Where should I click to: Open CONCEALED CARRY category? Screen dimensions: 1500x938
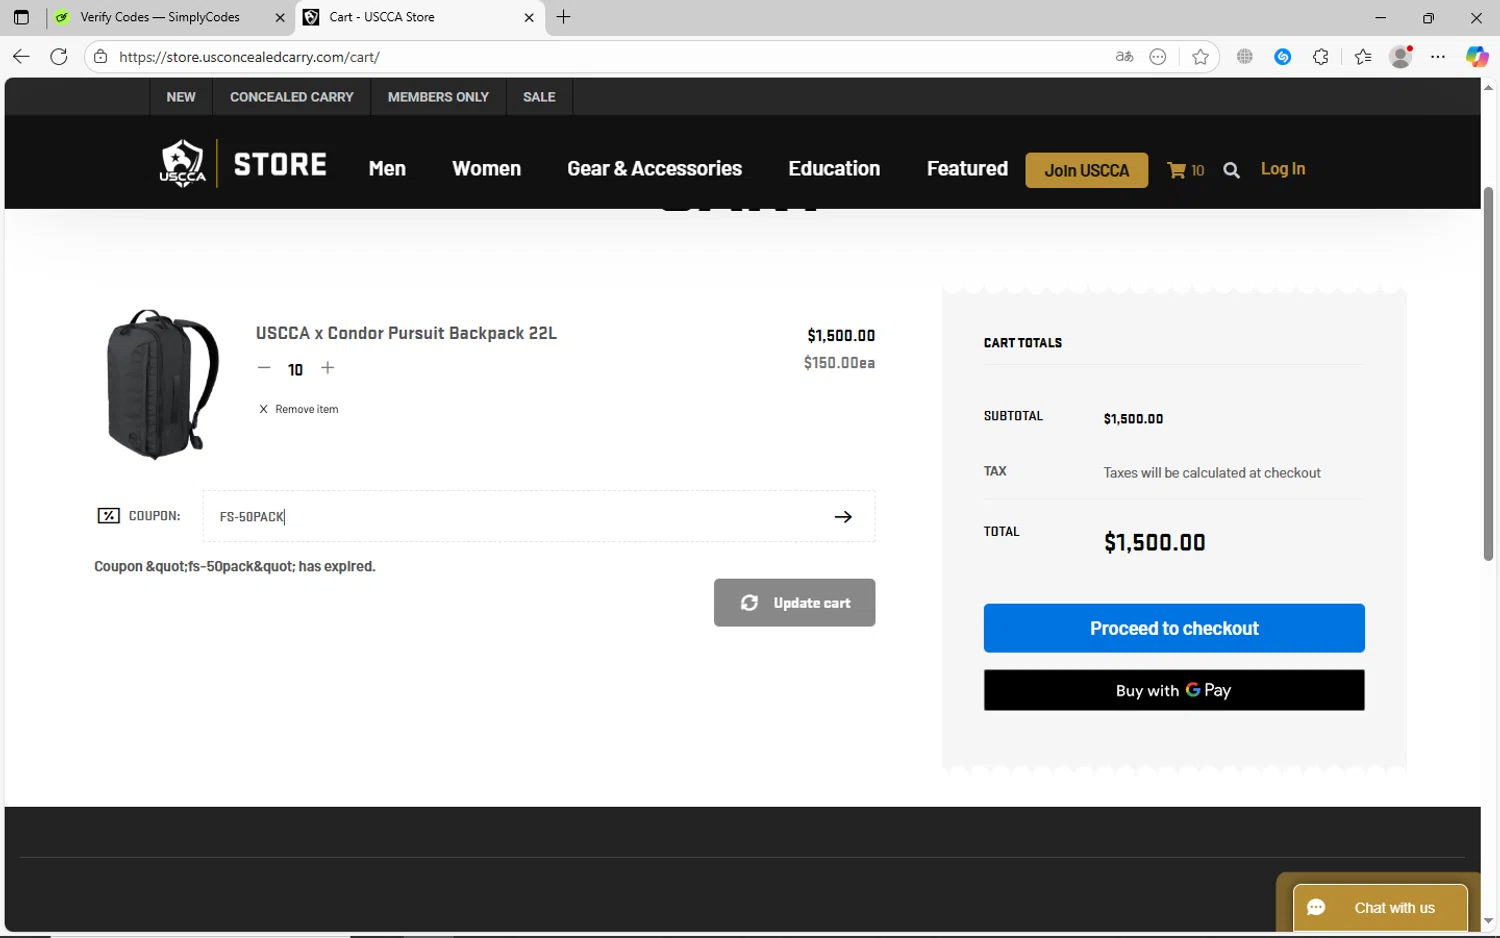click(292, 97)
